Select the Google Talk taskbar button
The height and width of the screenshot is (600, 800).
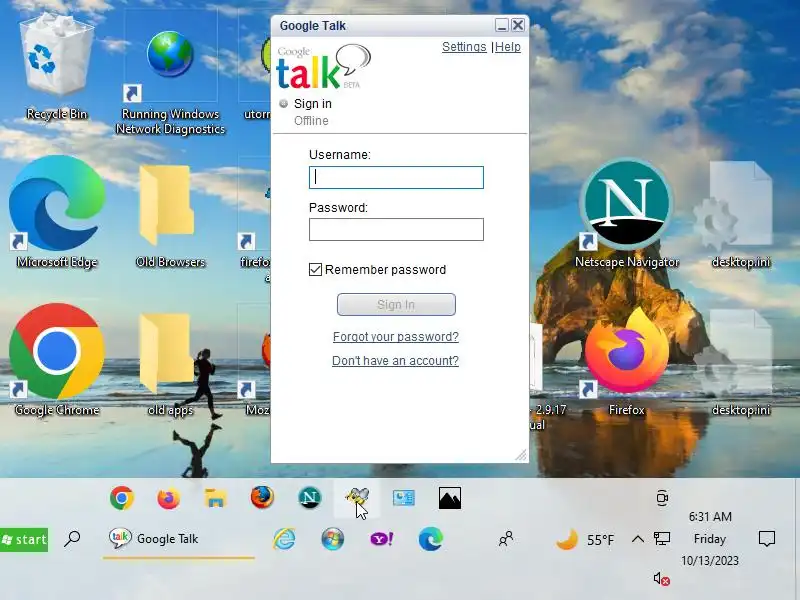pyautogui.click(x=179, y=539)
